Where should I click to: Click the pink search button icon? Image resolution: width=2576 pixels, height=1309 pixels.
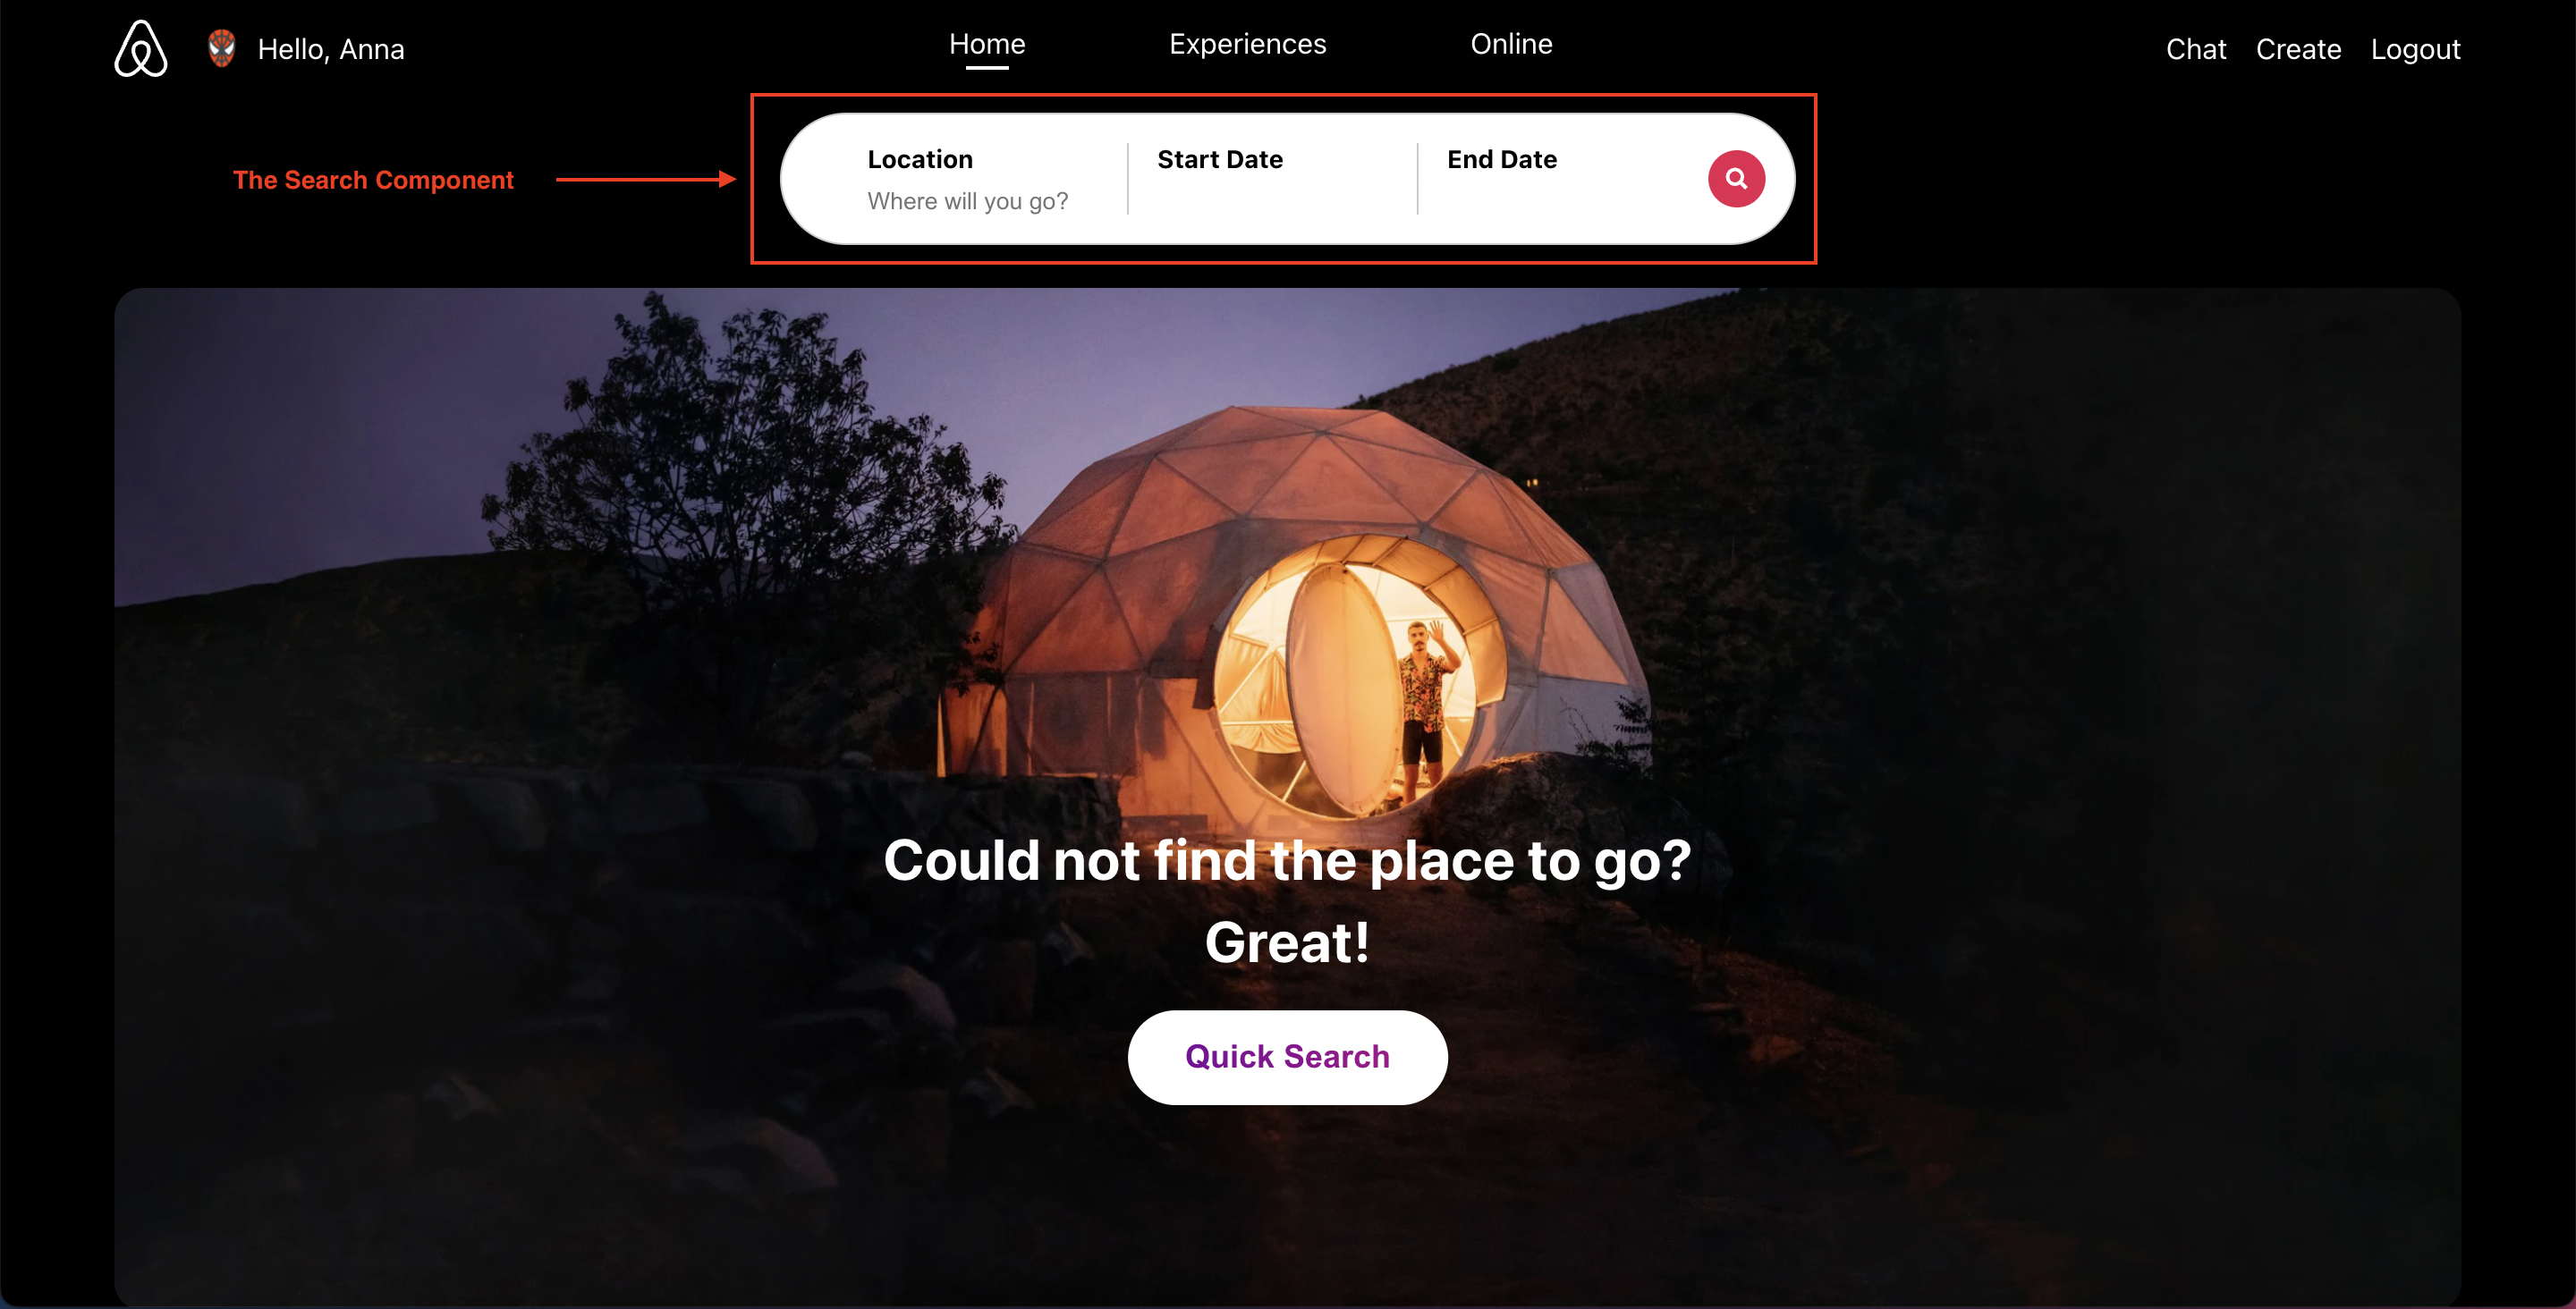pos(1736,177)
